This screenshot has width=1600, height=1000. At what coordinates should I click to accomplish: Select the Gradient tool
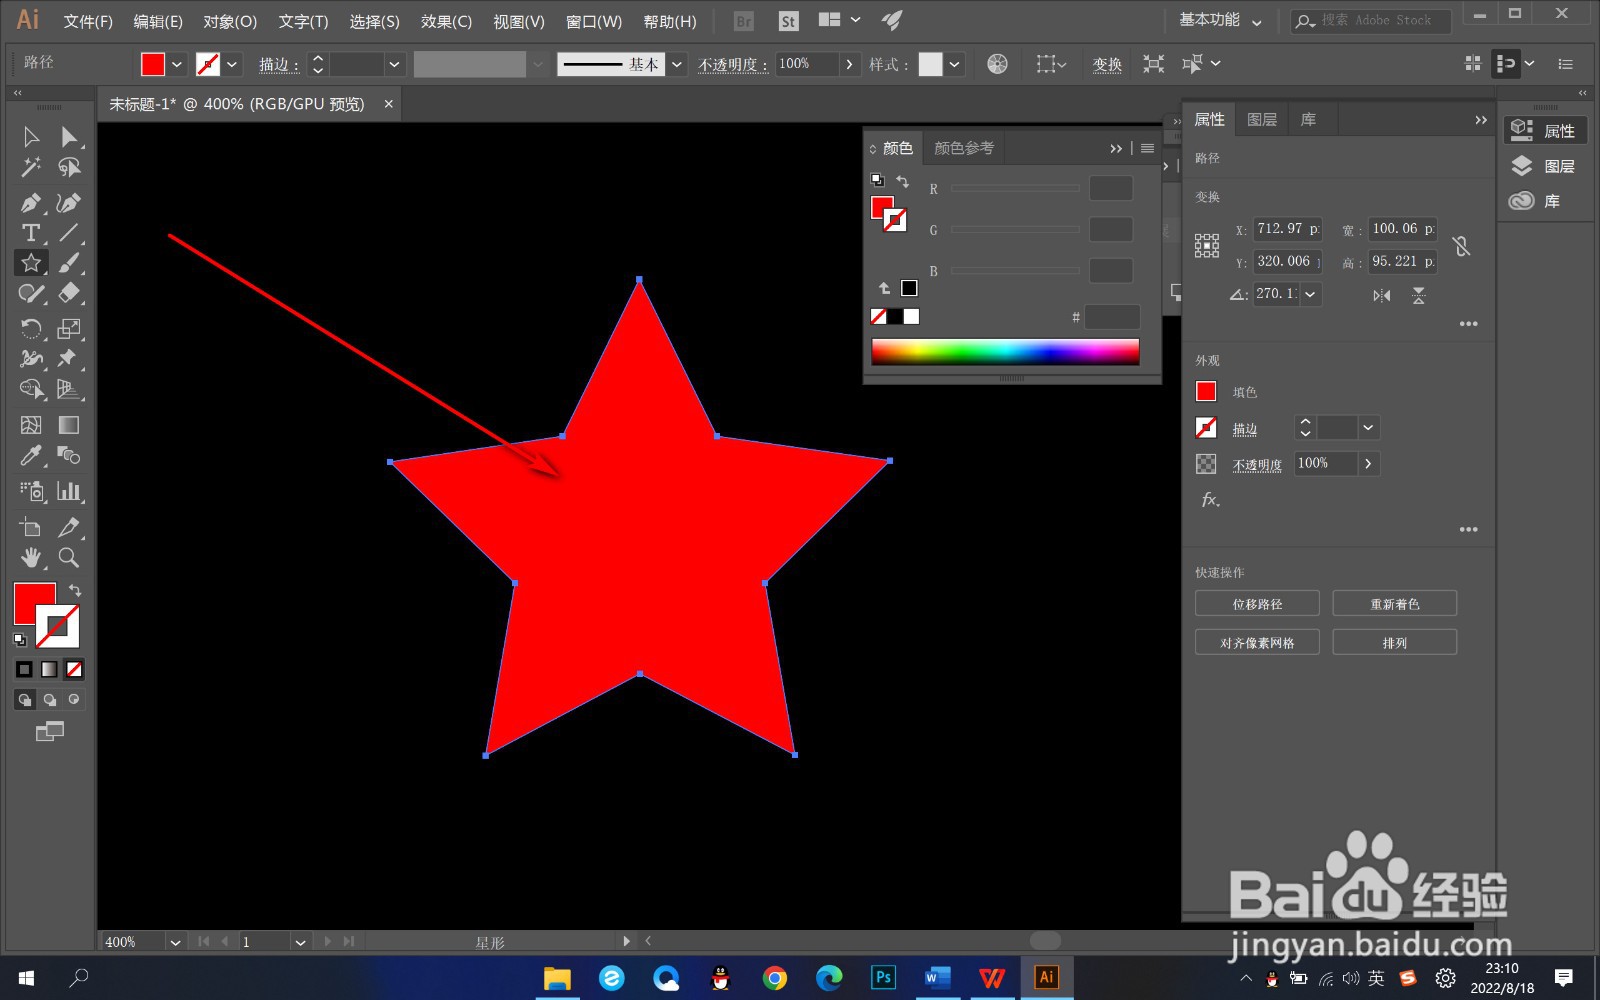[68, 426]
